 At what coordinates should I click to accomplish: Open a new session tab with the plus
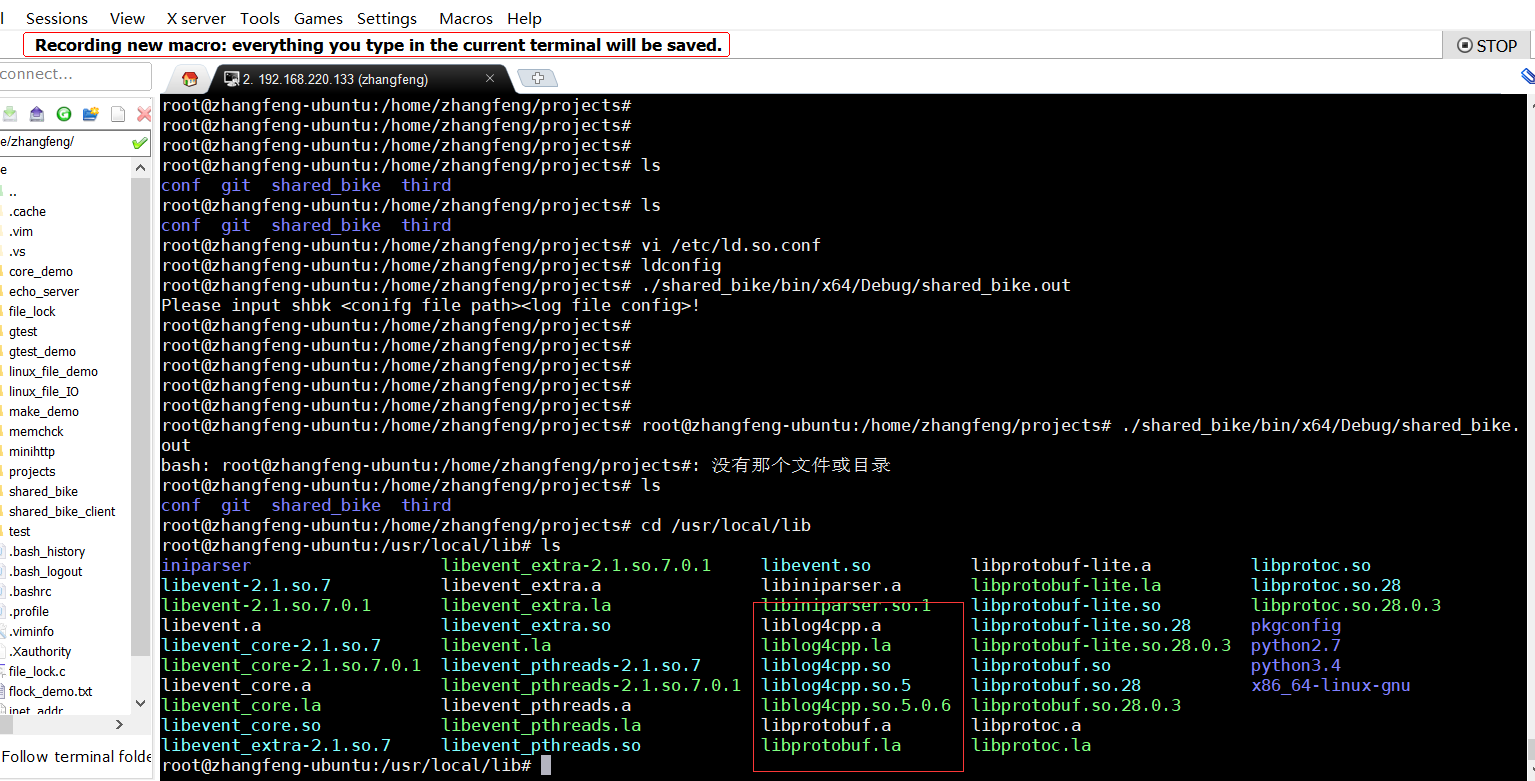[537, 78]
